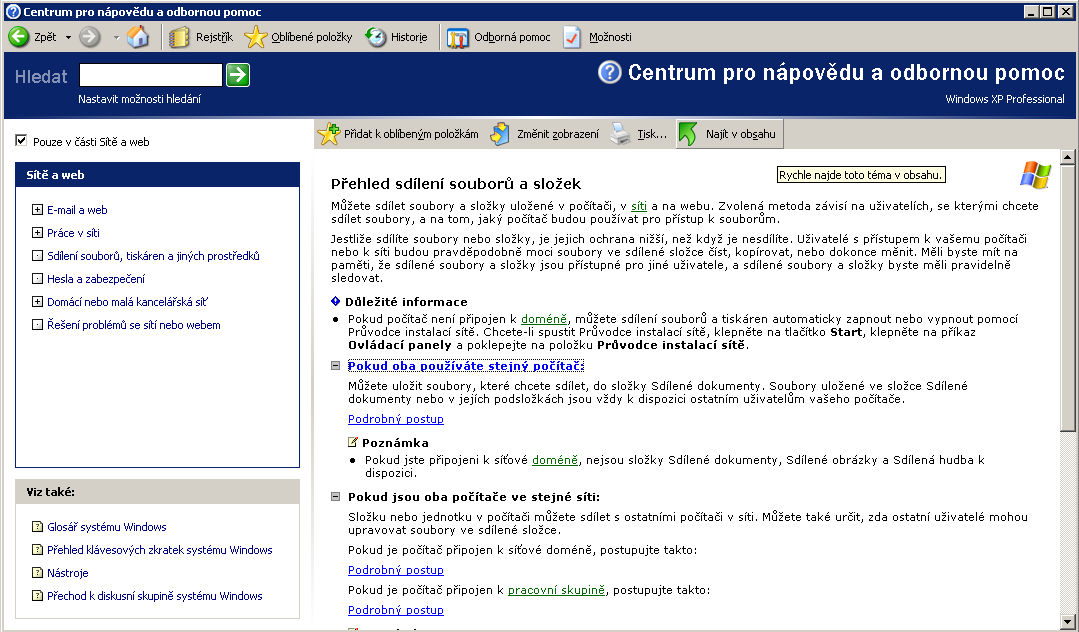Viewport: 1079px width, 632px height.
Task: Expand the E-mail a web tree node
Action: [37, 209]
